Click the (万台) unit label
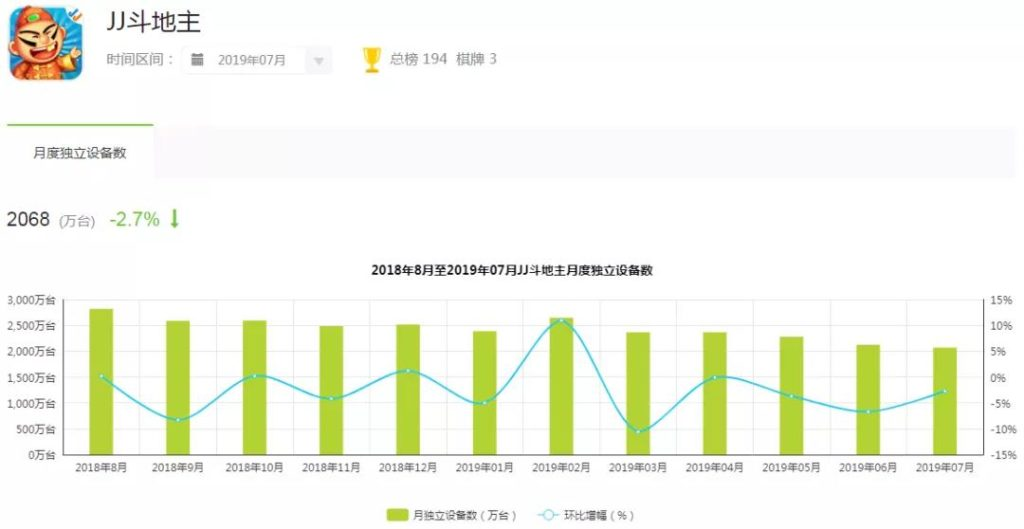Viewport: 1024px width, 529px height. [77, 221]
